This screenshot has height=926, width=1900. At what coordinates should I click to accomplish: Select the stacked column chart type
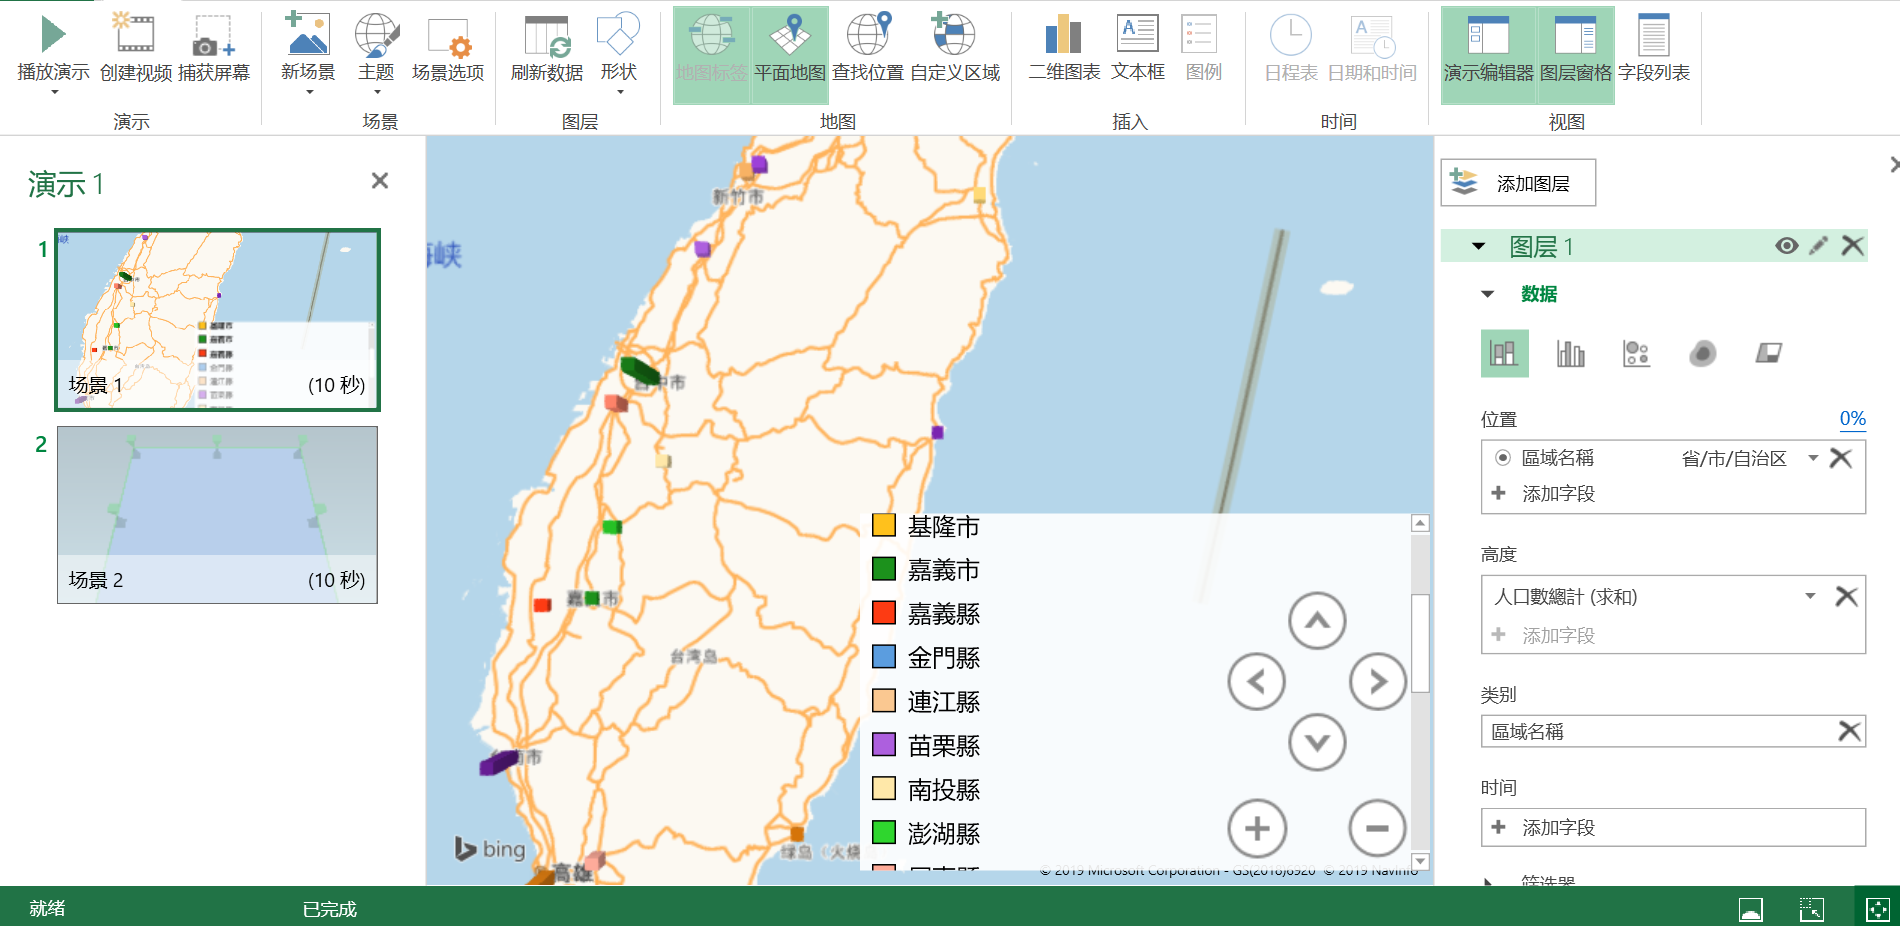pyautogui.click(x=1504, y=353)
